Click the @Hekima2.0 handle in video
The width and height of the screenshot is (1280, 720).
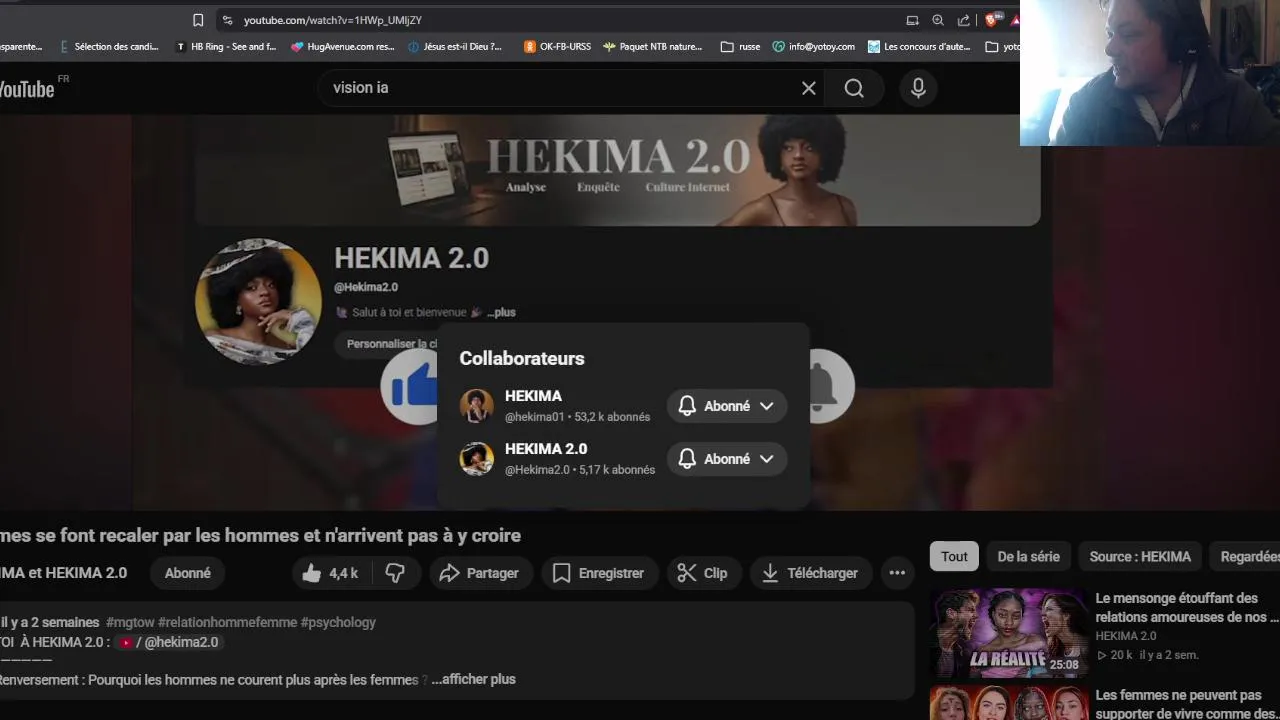(366, 287)
